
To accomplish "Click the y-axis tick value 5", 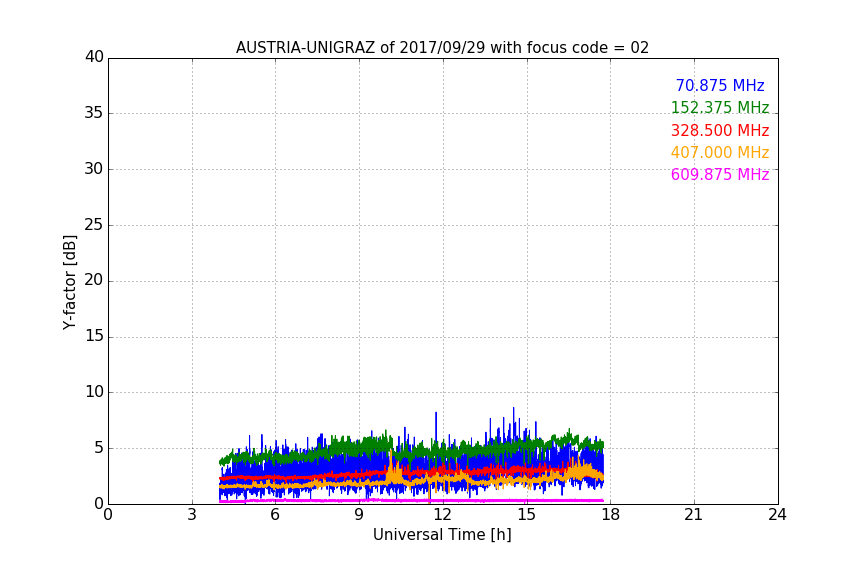I will tap(99, 448).
